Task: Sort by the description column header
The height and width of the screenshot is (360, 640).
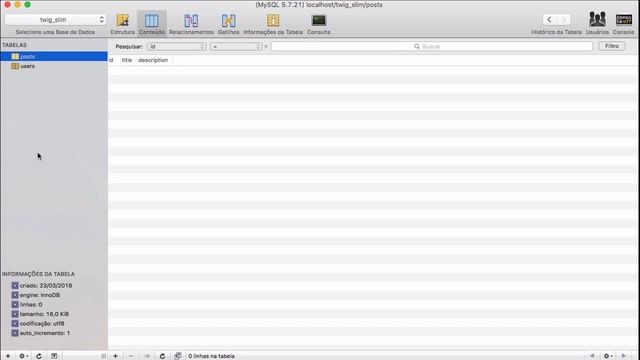Action: [153, 60]
